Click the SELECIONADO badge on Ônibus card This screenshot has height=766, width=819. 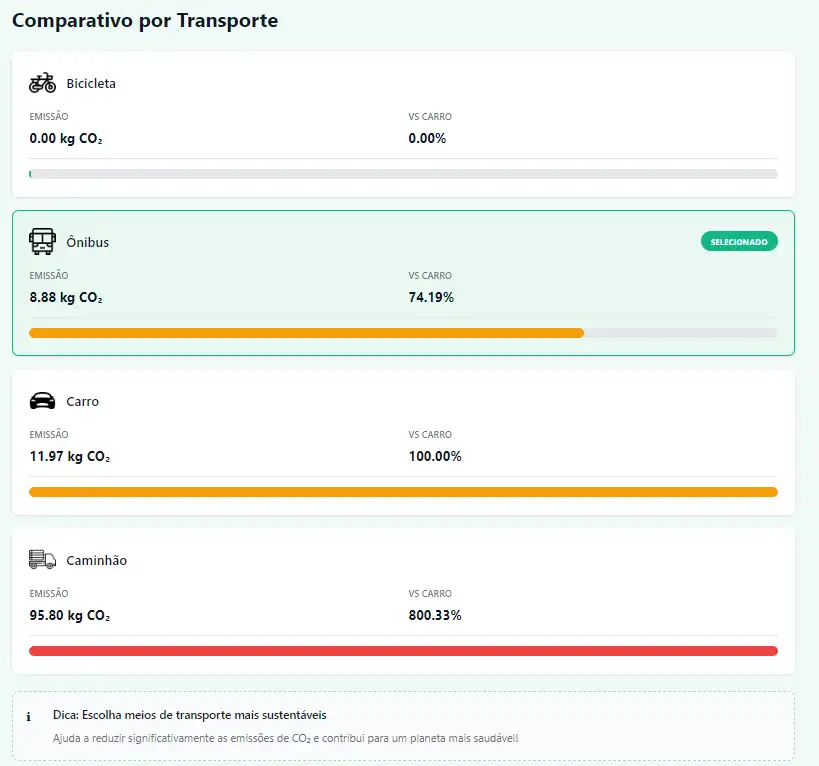(739, 242)
